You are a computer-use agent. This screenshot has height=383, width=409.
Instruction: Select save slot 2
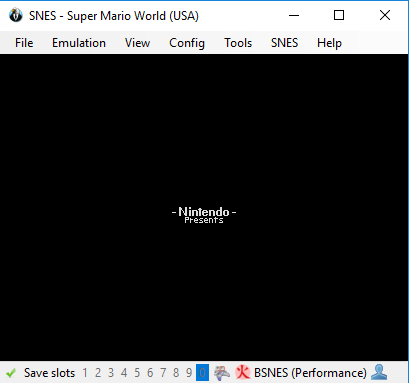98,373
